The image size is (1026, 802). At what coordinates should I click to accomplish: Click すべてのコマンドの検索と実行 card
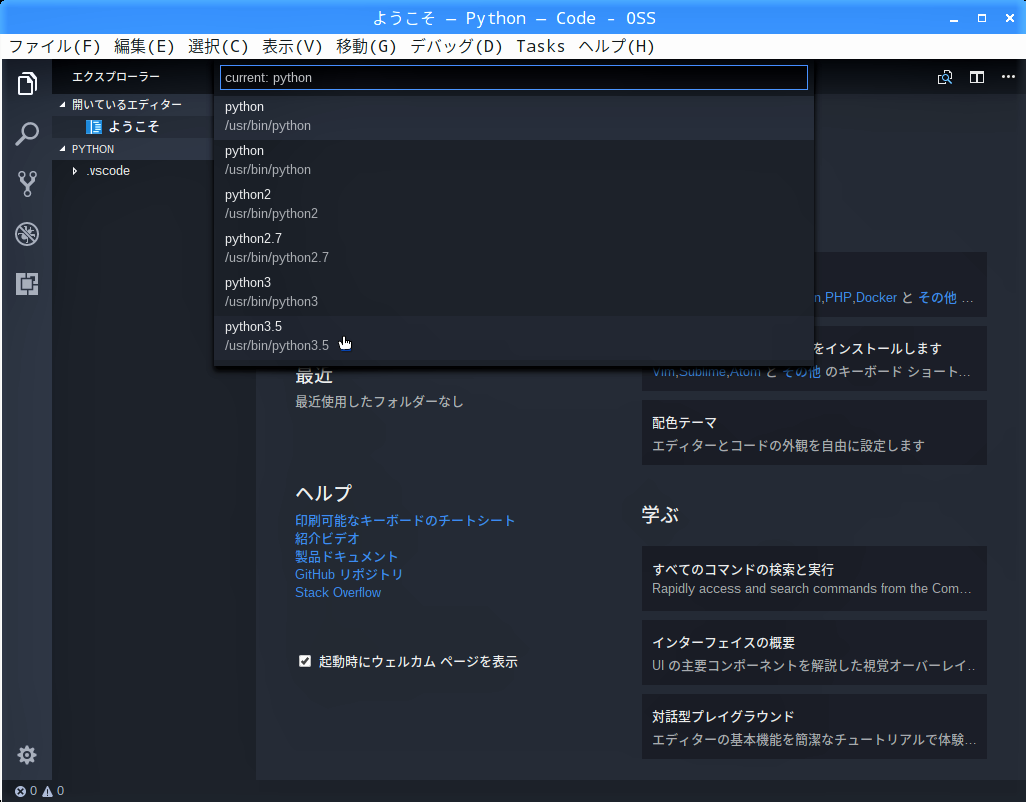click(x=814, y=579)
